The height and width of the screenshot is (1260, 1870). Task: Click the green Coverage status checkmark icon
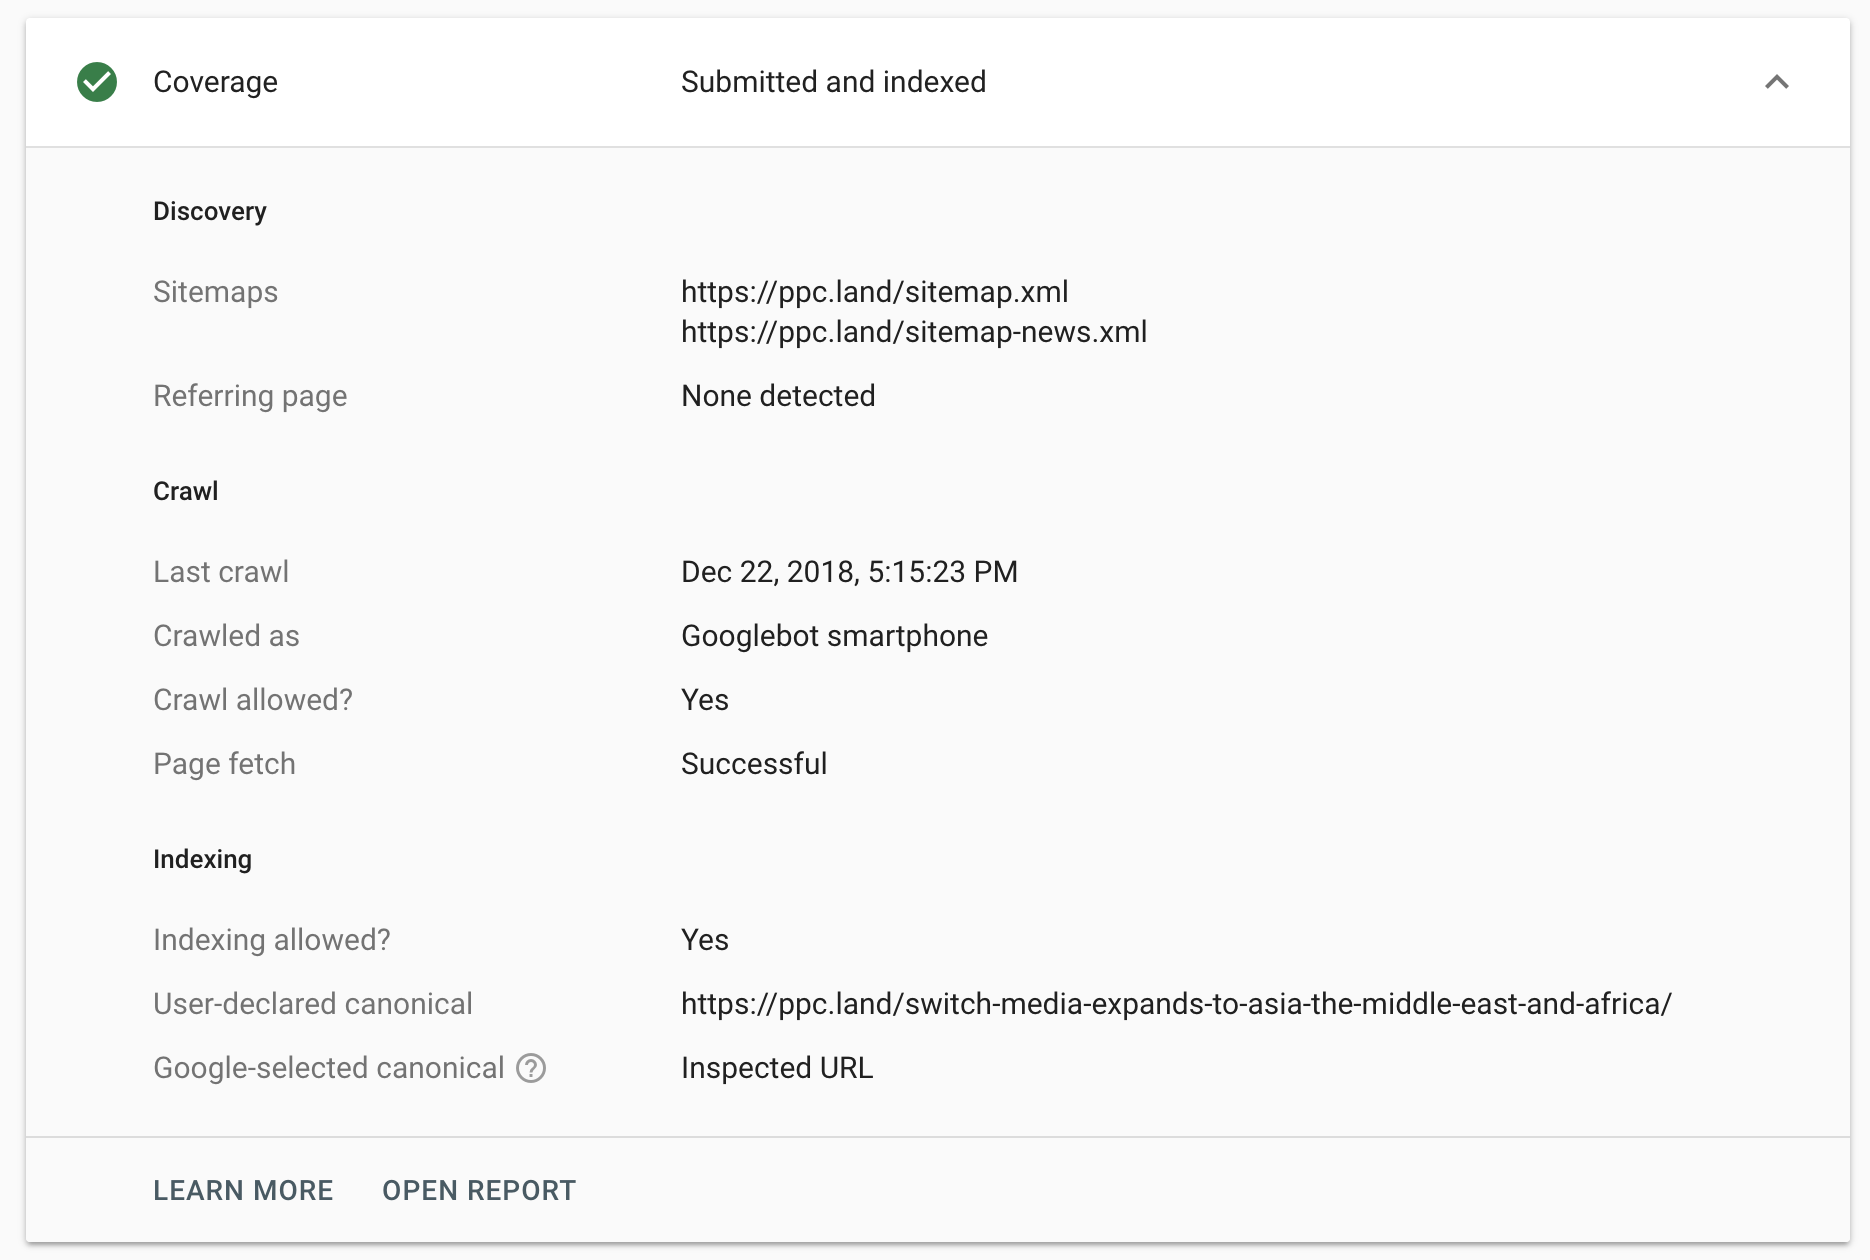coord(97,82)
